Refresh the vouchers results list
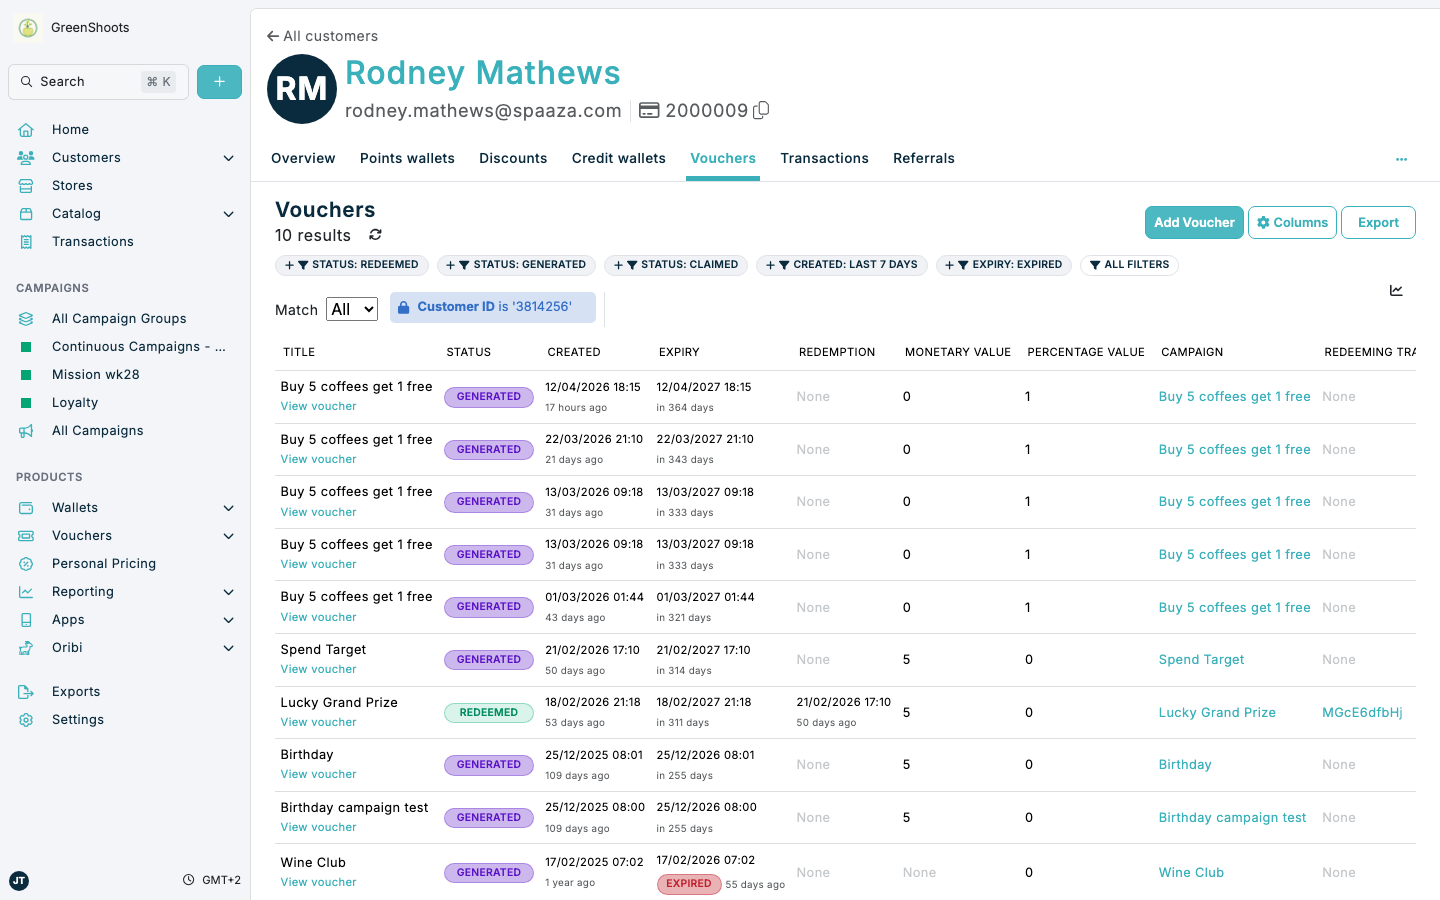Viewport: 1440px width, 900px height. point(375,235)
